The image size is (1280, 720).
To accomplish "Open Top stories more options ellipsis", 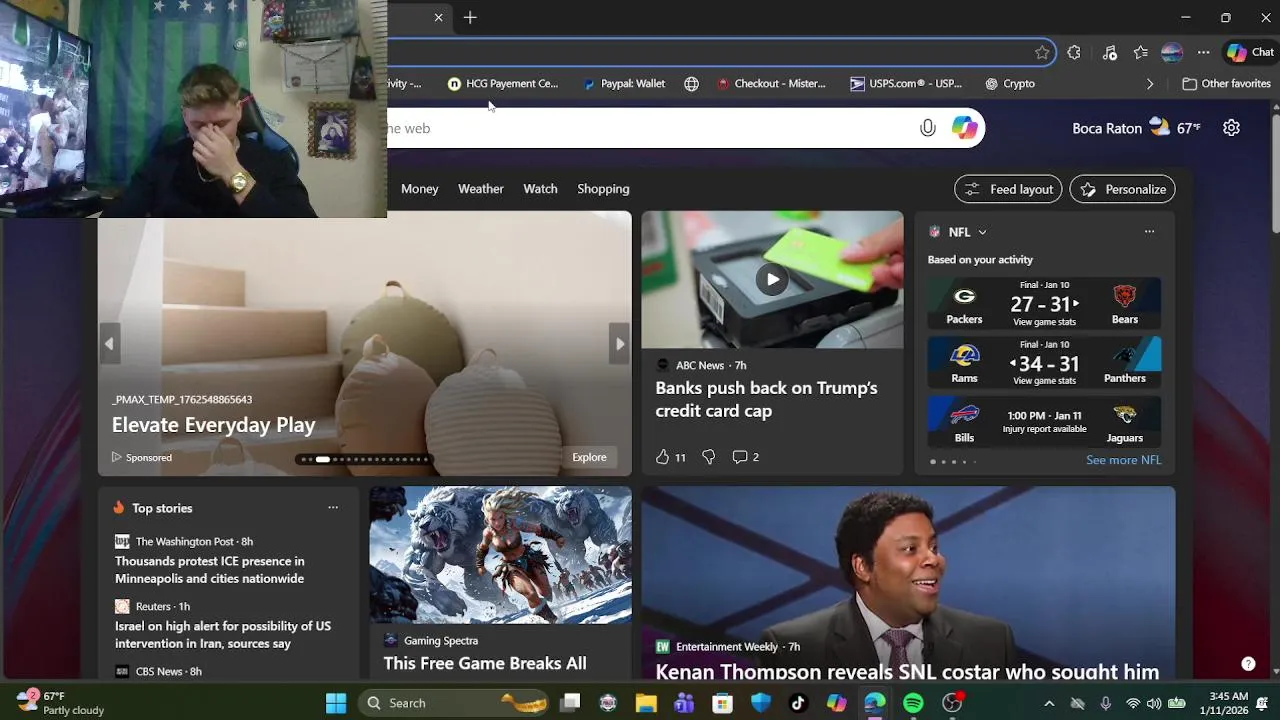I will 333,508.
